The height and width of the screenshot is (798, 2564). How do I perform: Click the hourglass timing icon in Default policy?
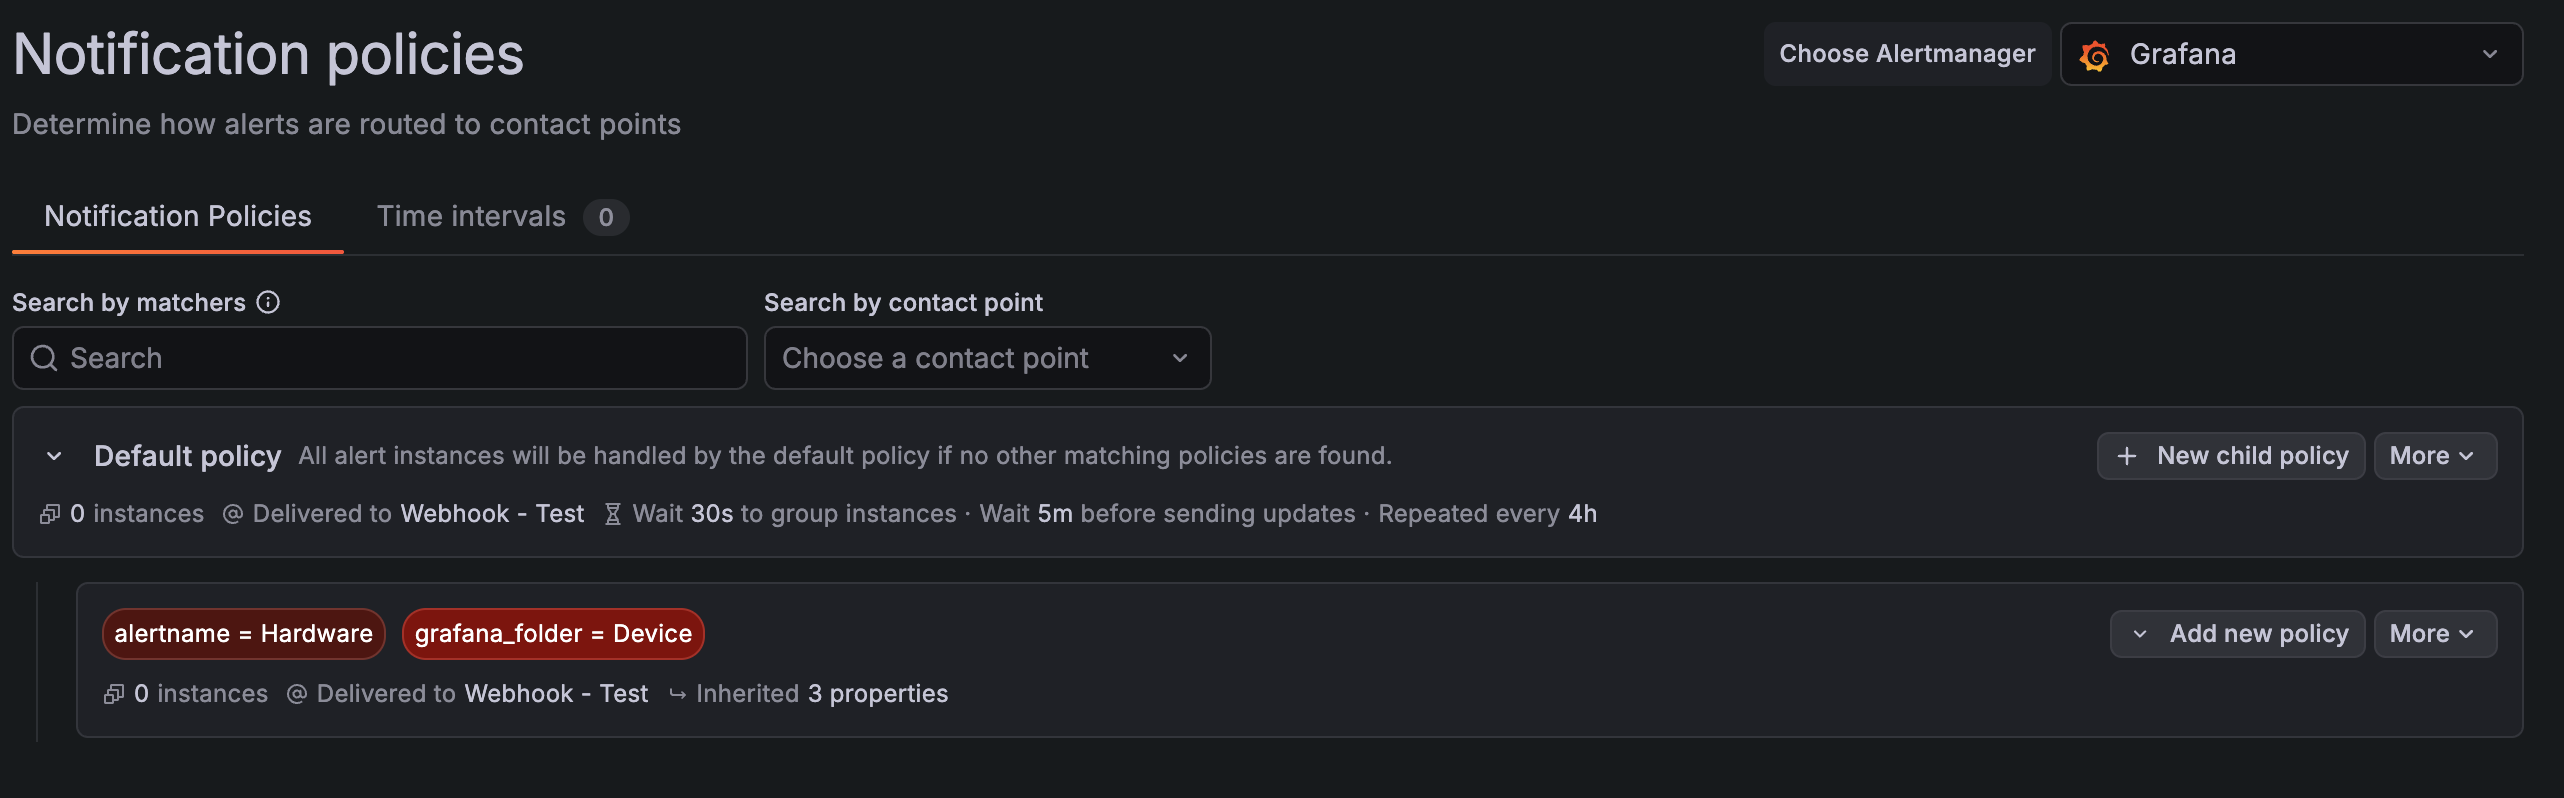(613, 514)
